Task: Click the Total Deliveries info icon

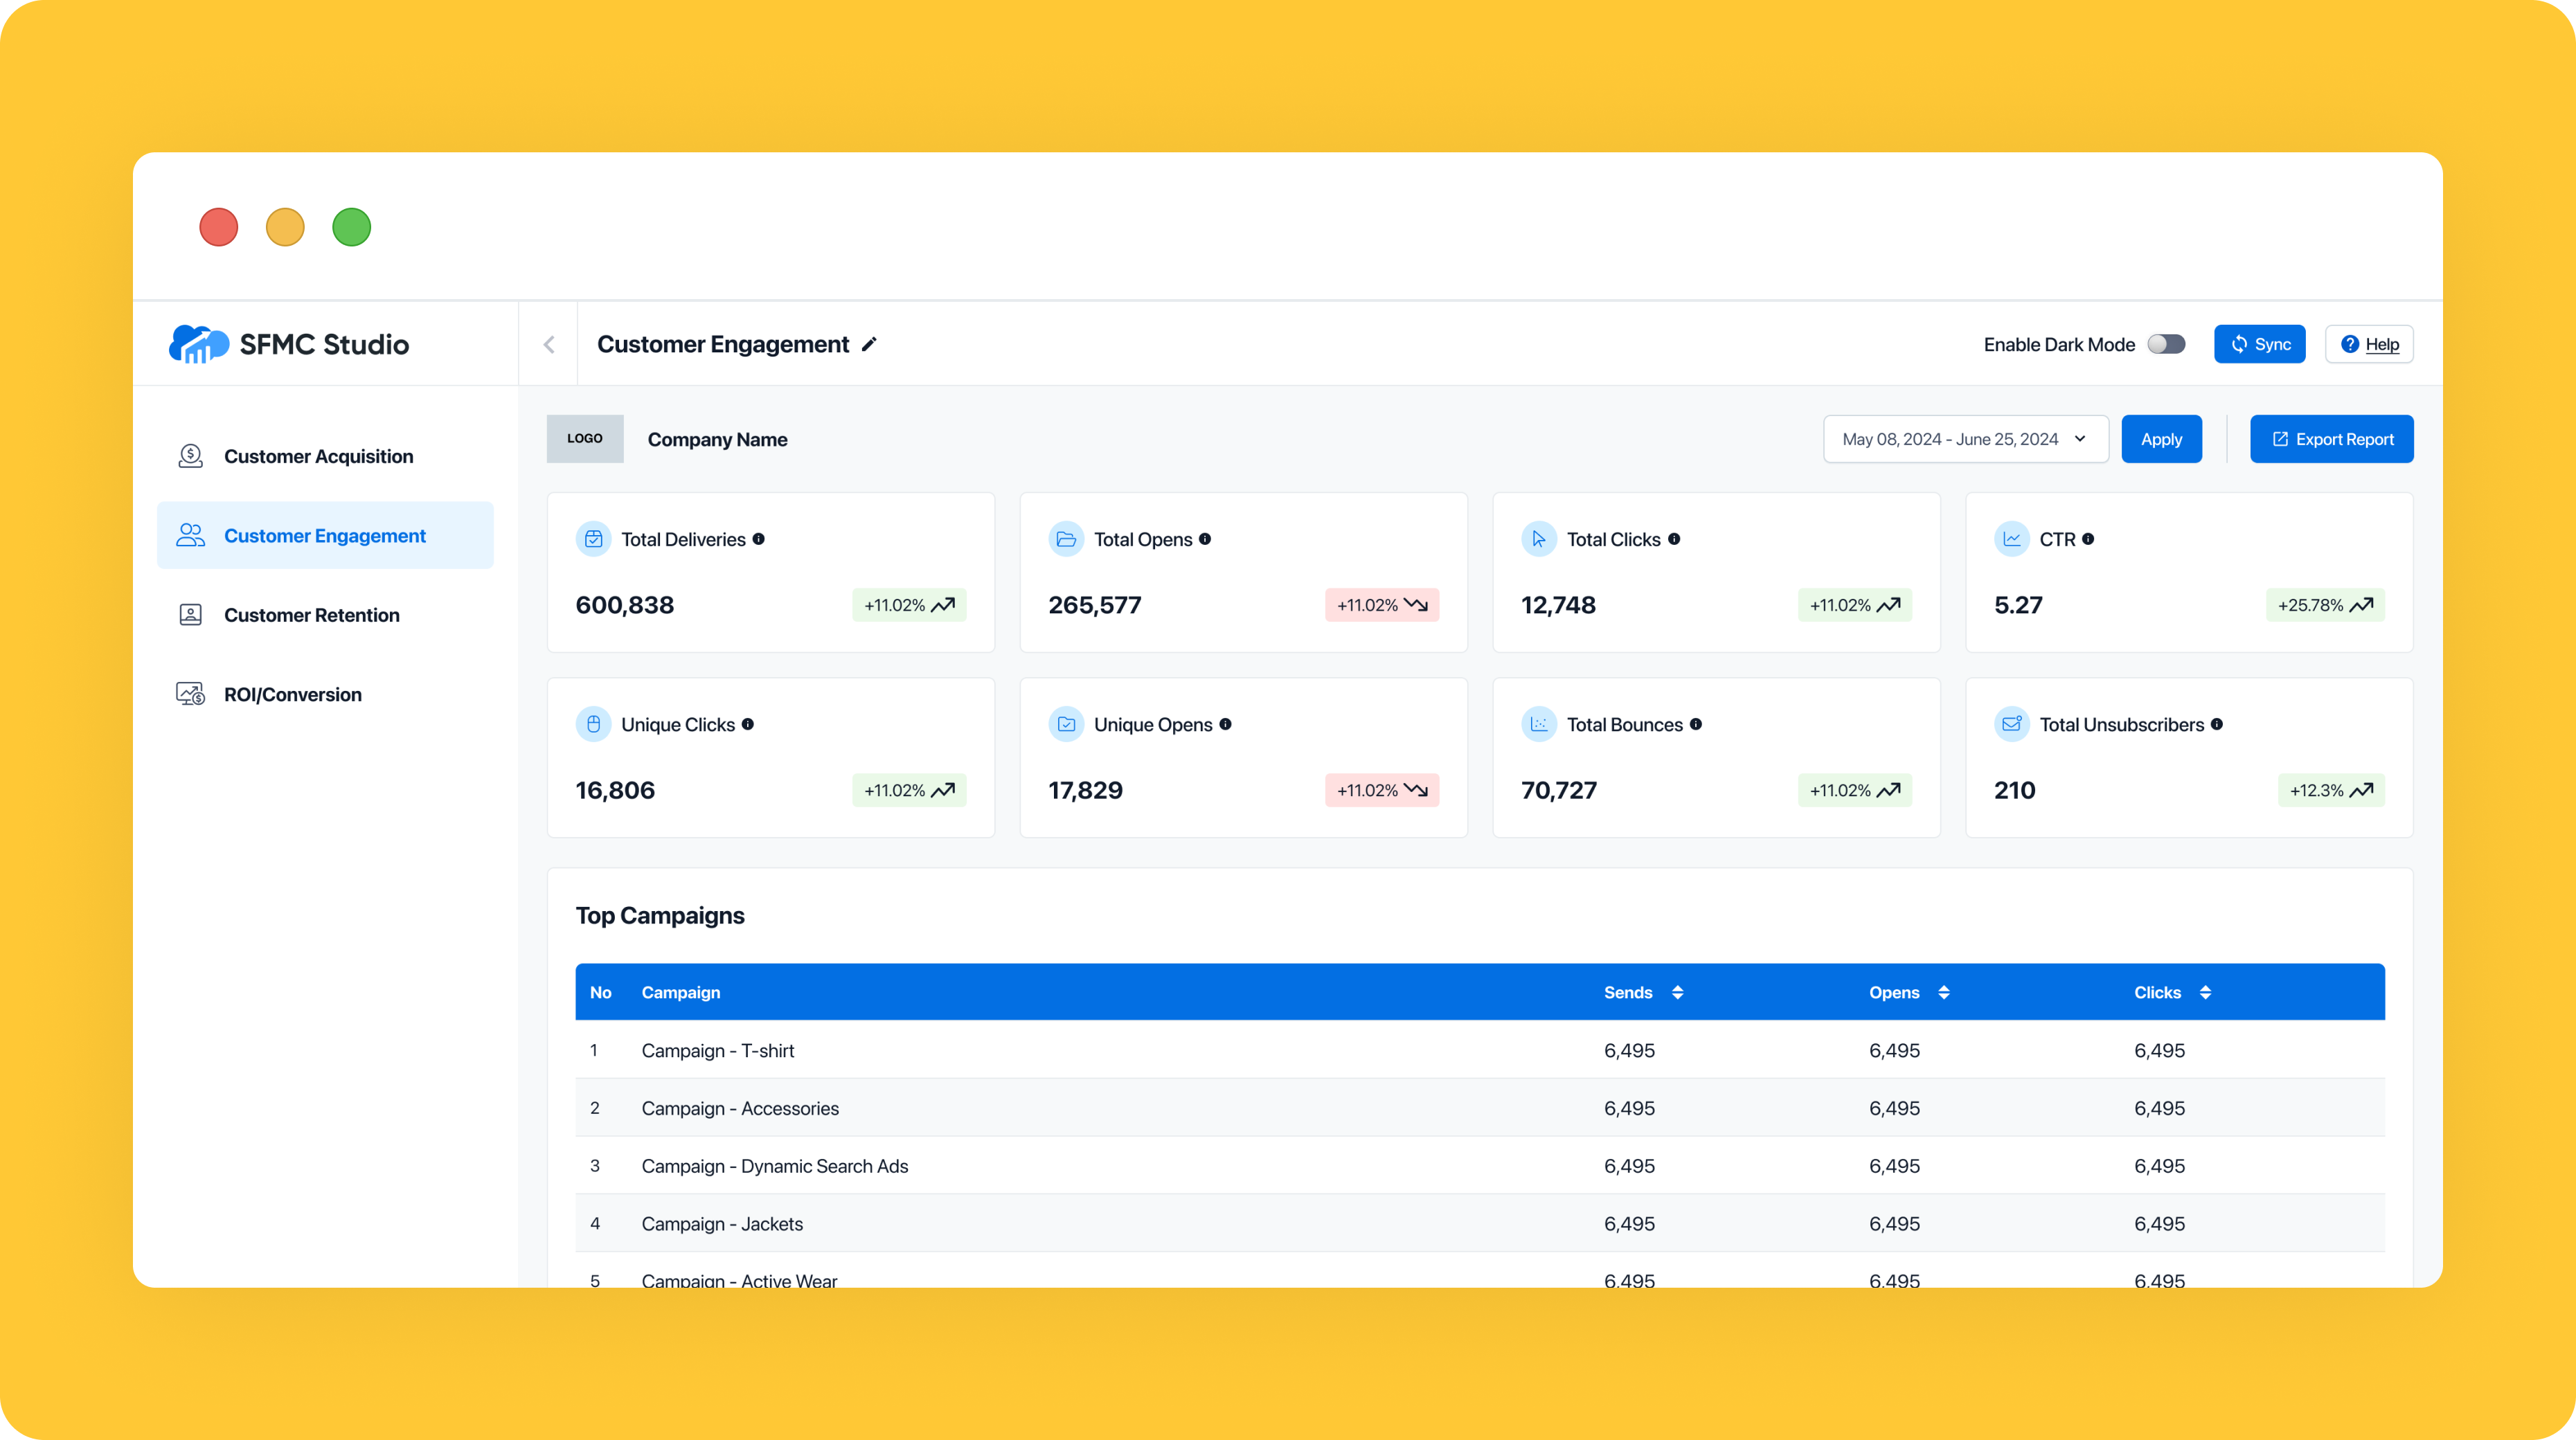Action: pos(759,539)
